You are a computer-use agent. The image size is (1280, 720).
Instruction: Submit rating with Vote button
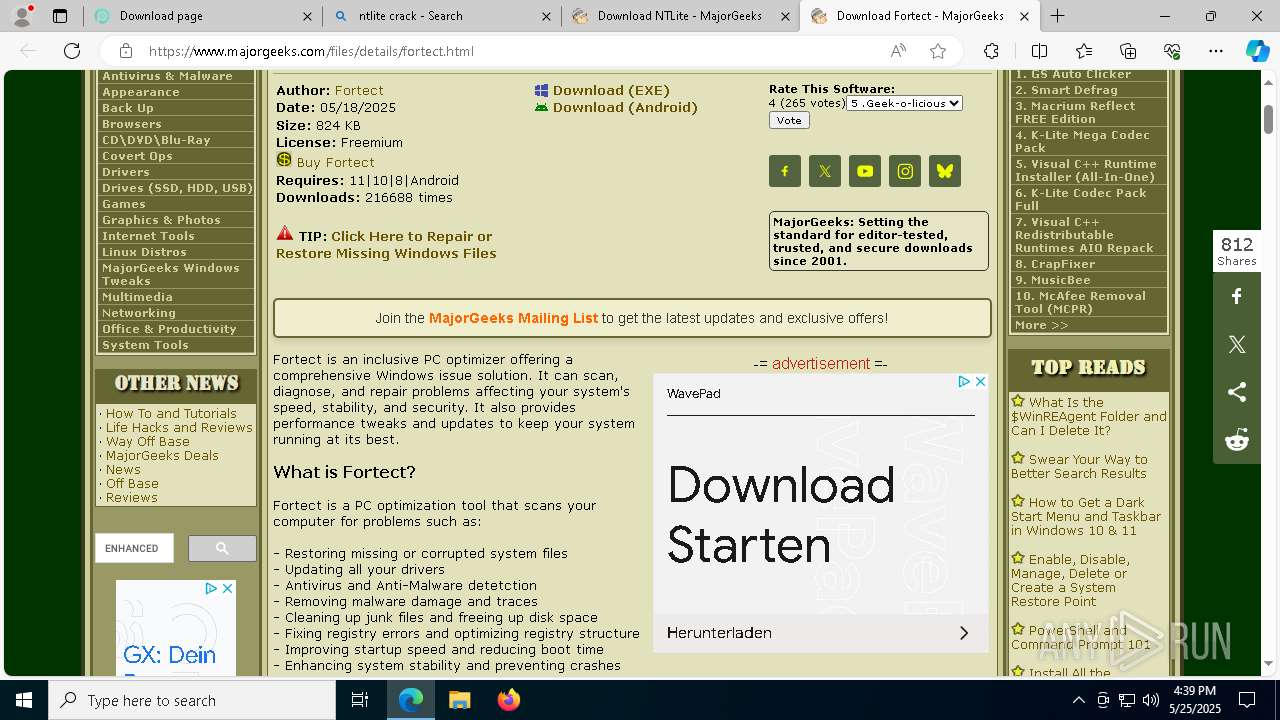[x=789, y=120]
